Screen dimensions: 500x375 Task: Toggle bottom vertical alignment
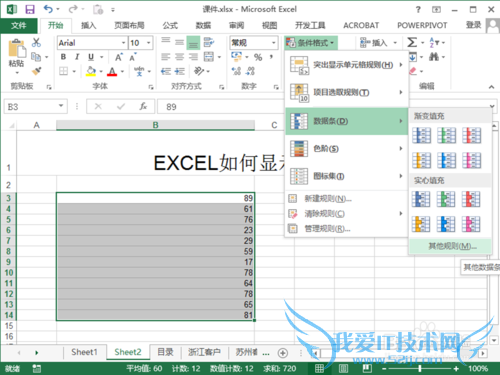pyautogui.click(x=193, y=43)
